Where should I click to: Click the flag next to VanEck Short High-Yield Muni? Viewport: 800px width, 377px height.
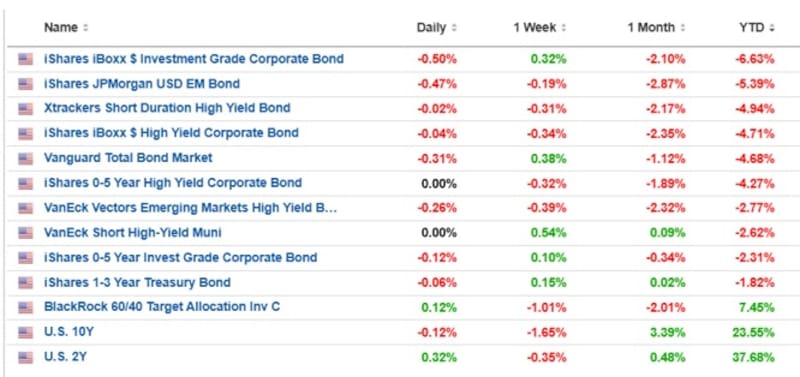[26, 234]
